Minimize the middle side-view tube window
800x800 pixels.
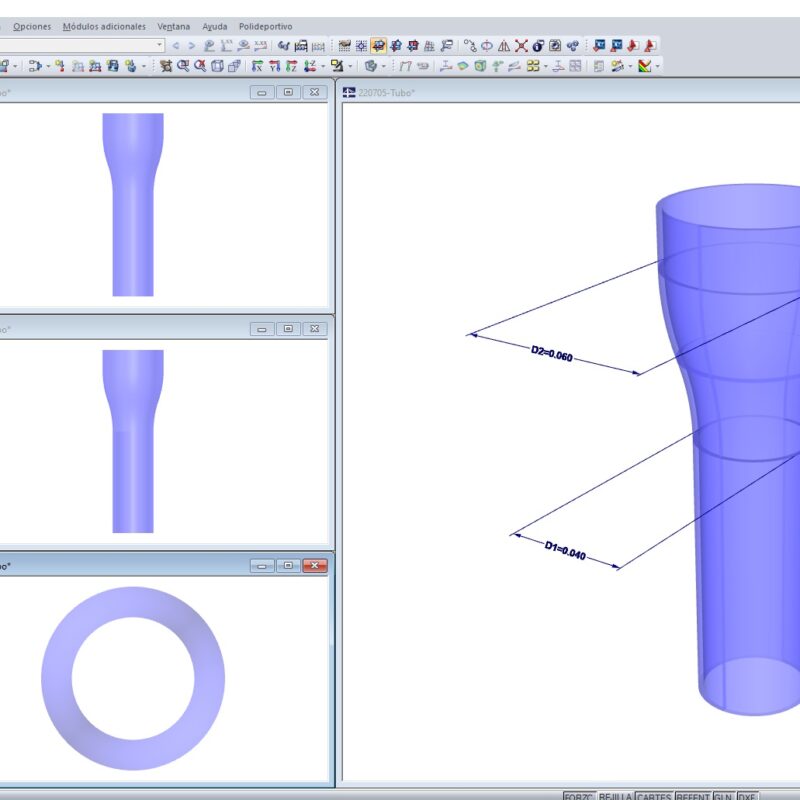(262, 329)
